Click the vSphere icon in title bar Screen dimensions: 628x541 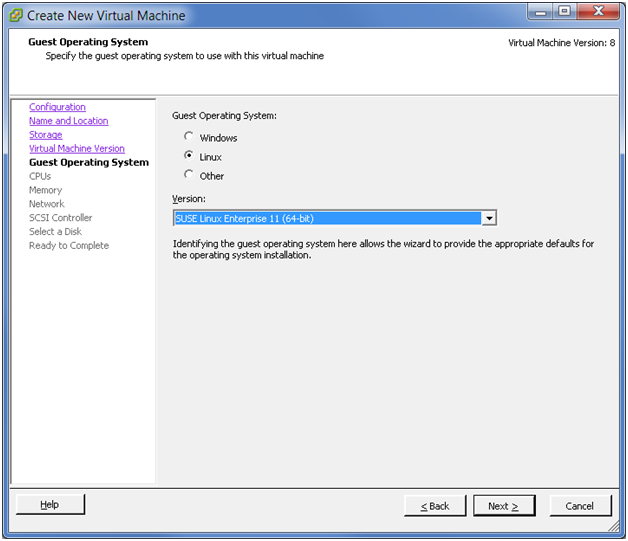(15, 15)
